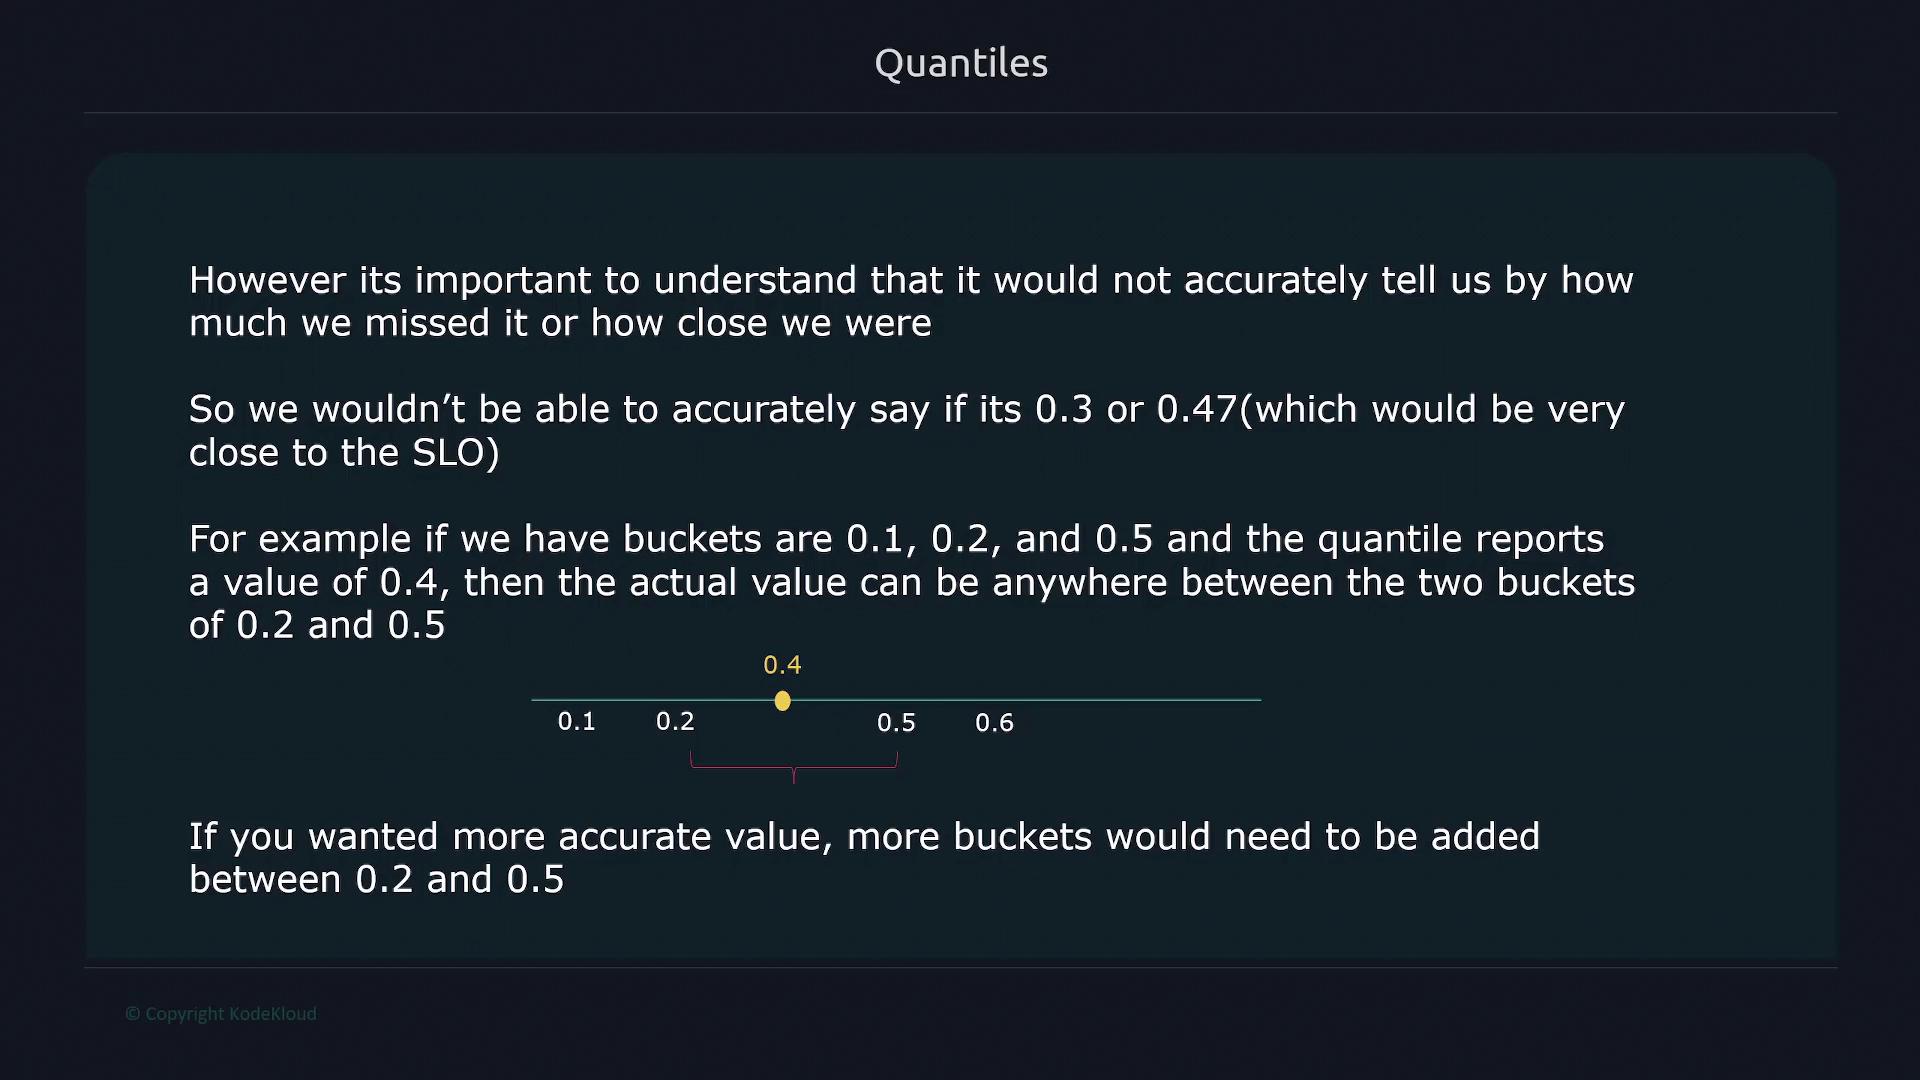
Task: Select the "0.6" label under the number line
Action: 994,722
